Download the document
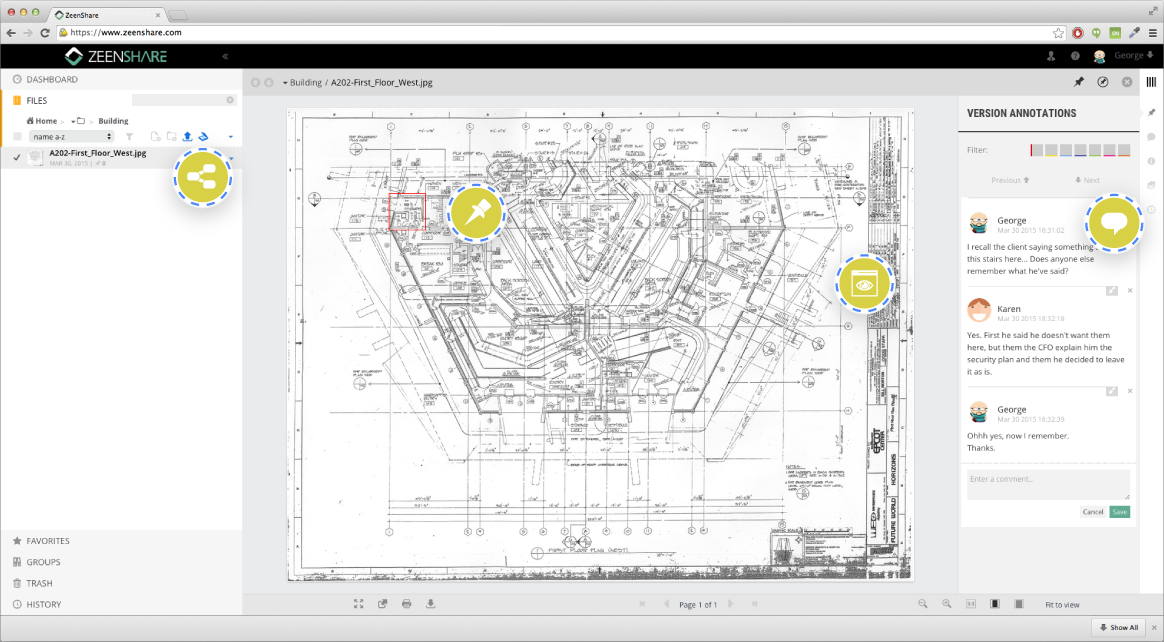The width and height of the screenshot is (1164, 642). coord(431,604)
